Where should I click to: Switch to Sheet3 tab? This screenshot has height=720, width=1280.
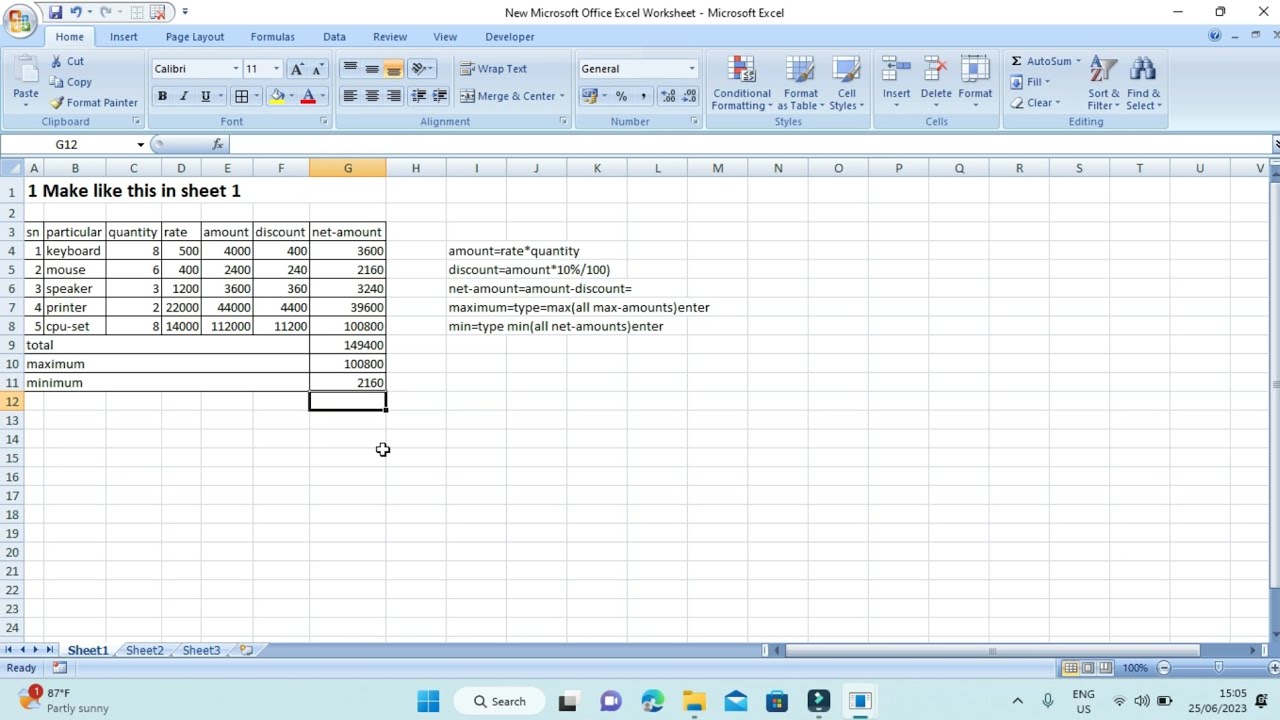pos(201,650)
